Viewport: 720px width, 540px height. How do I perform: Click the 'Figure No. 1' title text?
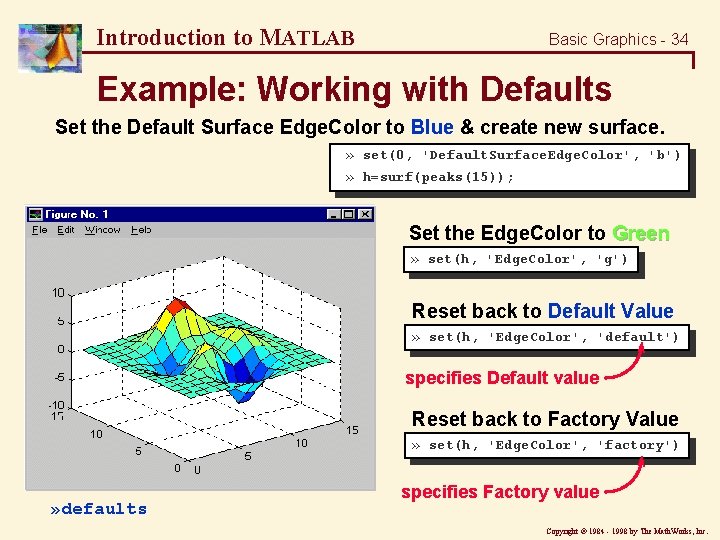76,214
